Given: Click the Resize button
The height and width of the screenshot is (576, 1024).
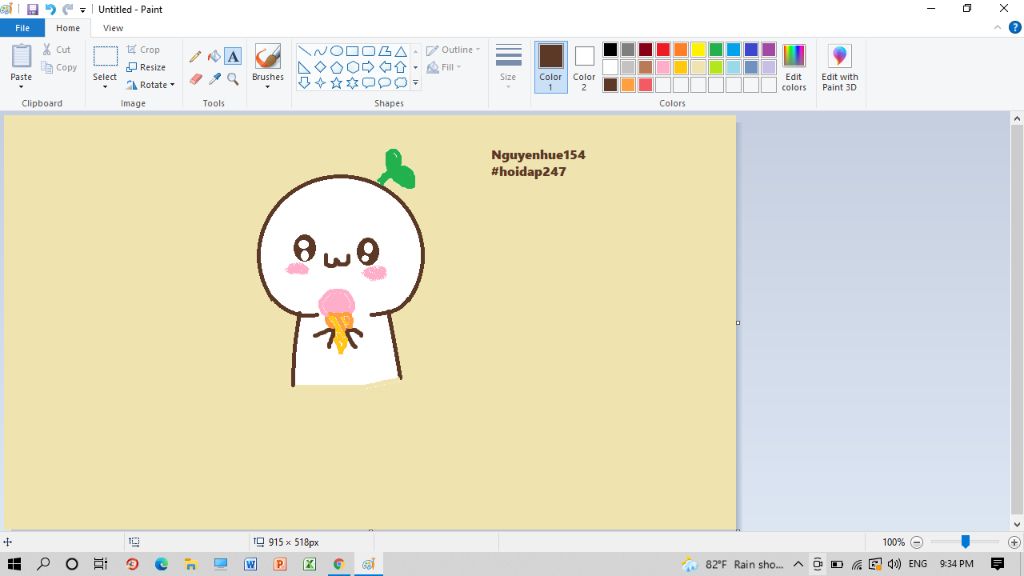Looking at the screenshot, I should (x=146, y=67).
